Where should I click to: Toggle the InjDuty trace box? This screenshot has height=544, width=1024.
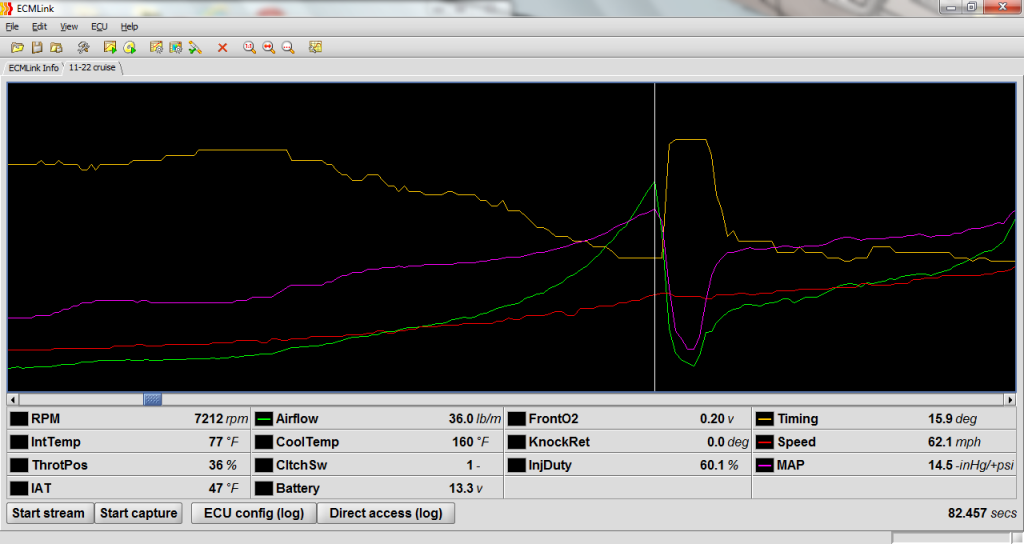(517, 465)
